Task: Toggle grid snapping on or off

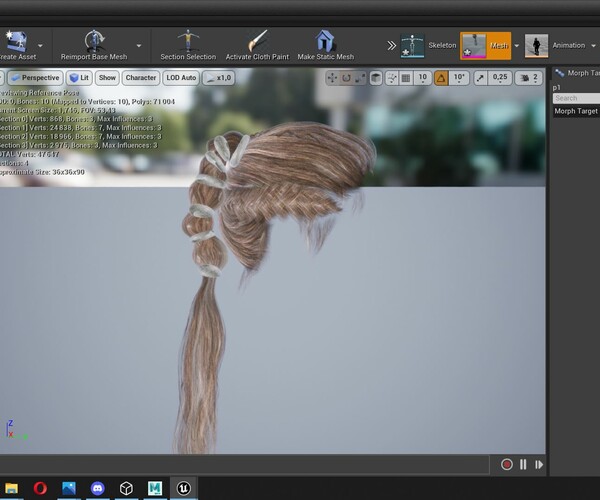Action: pyautogui.click(x=406, y=78)
